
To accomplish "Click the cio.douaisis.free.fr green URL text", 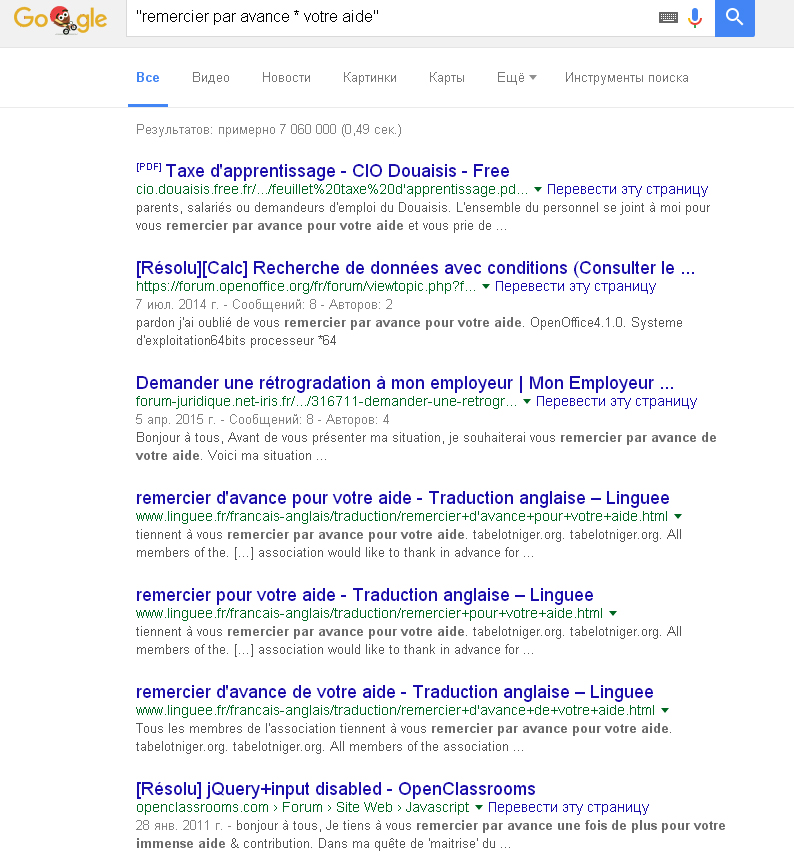I will (x=332, y=189).
